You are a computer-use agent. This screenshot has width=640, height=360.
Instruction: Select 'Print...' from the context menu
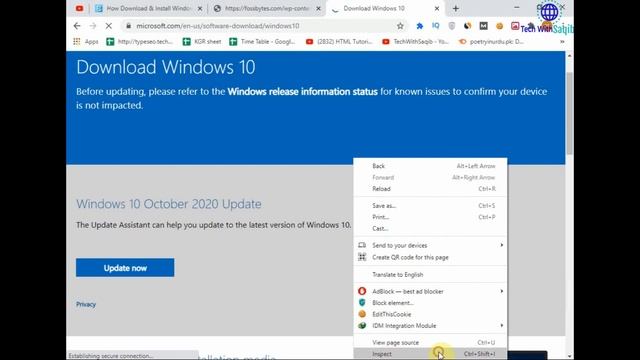430,217
